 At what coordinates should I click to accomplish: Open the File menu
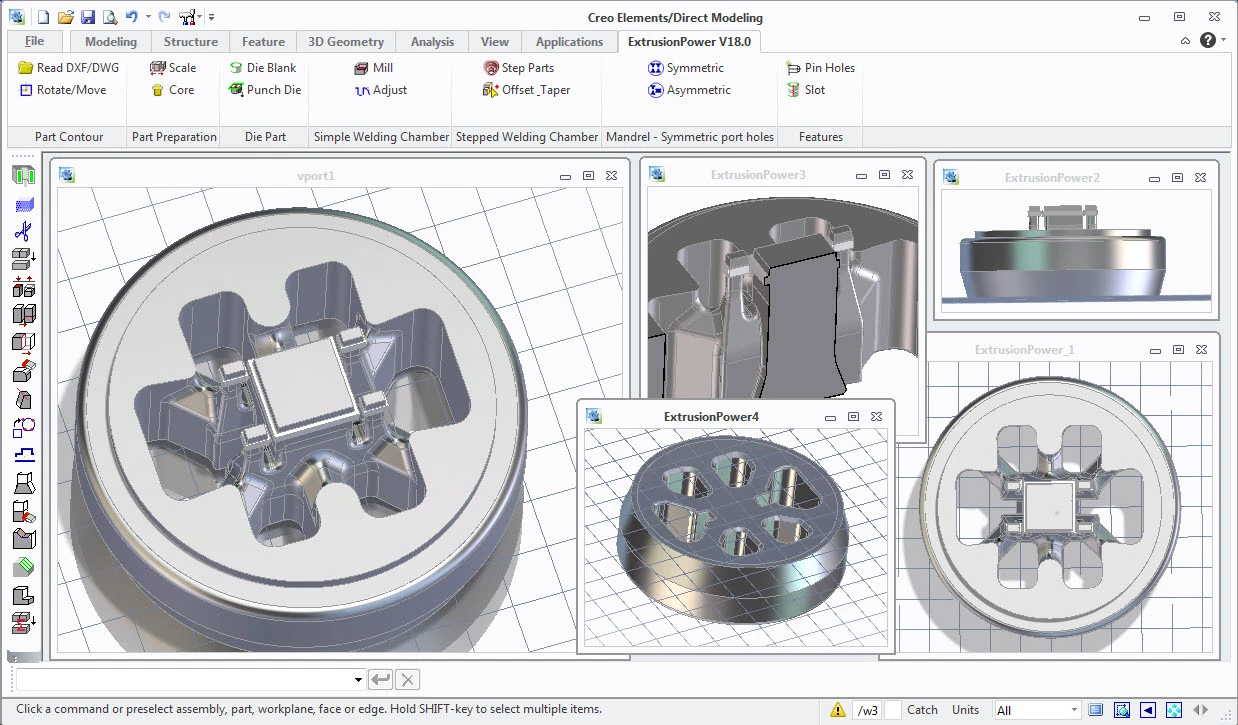point(35,41)
